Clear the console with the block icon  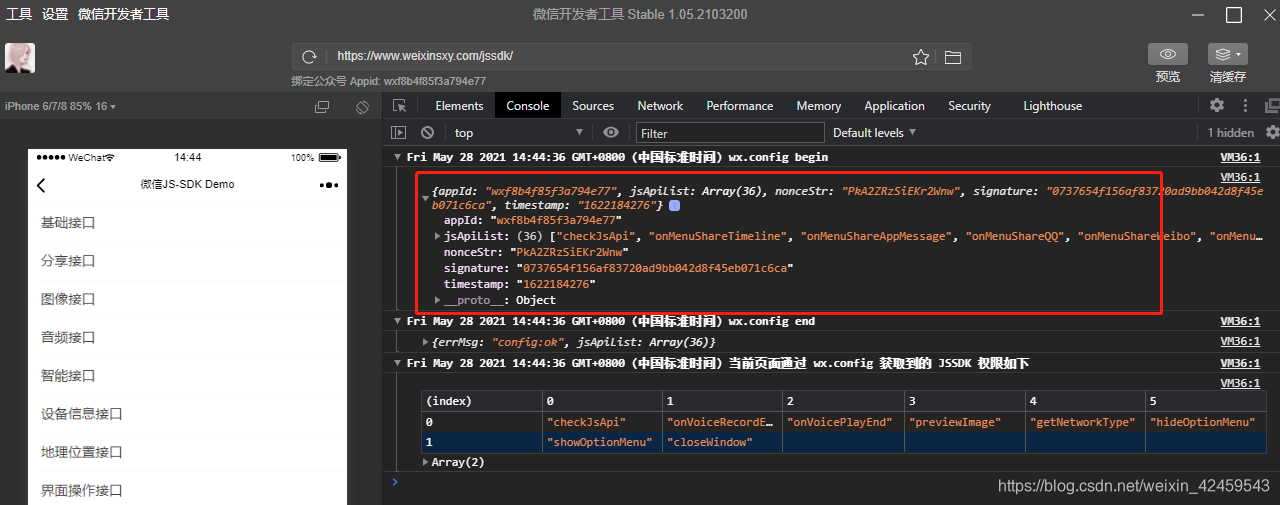click(427, 132)
